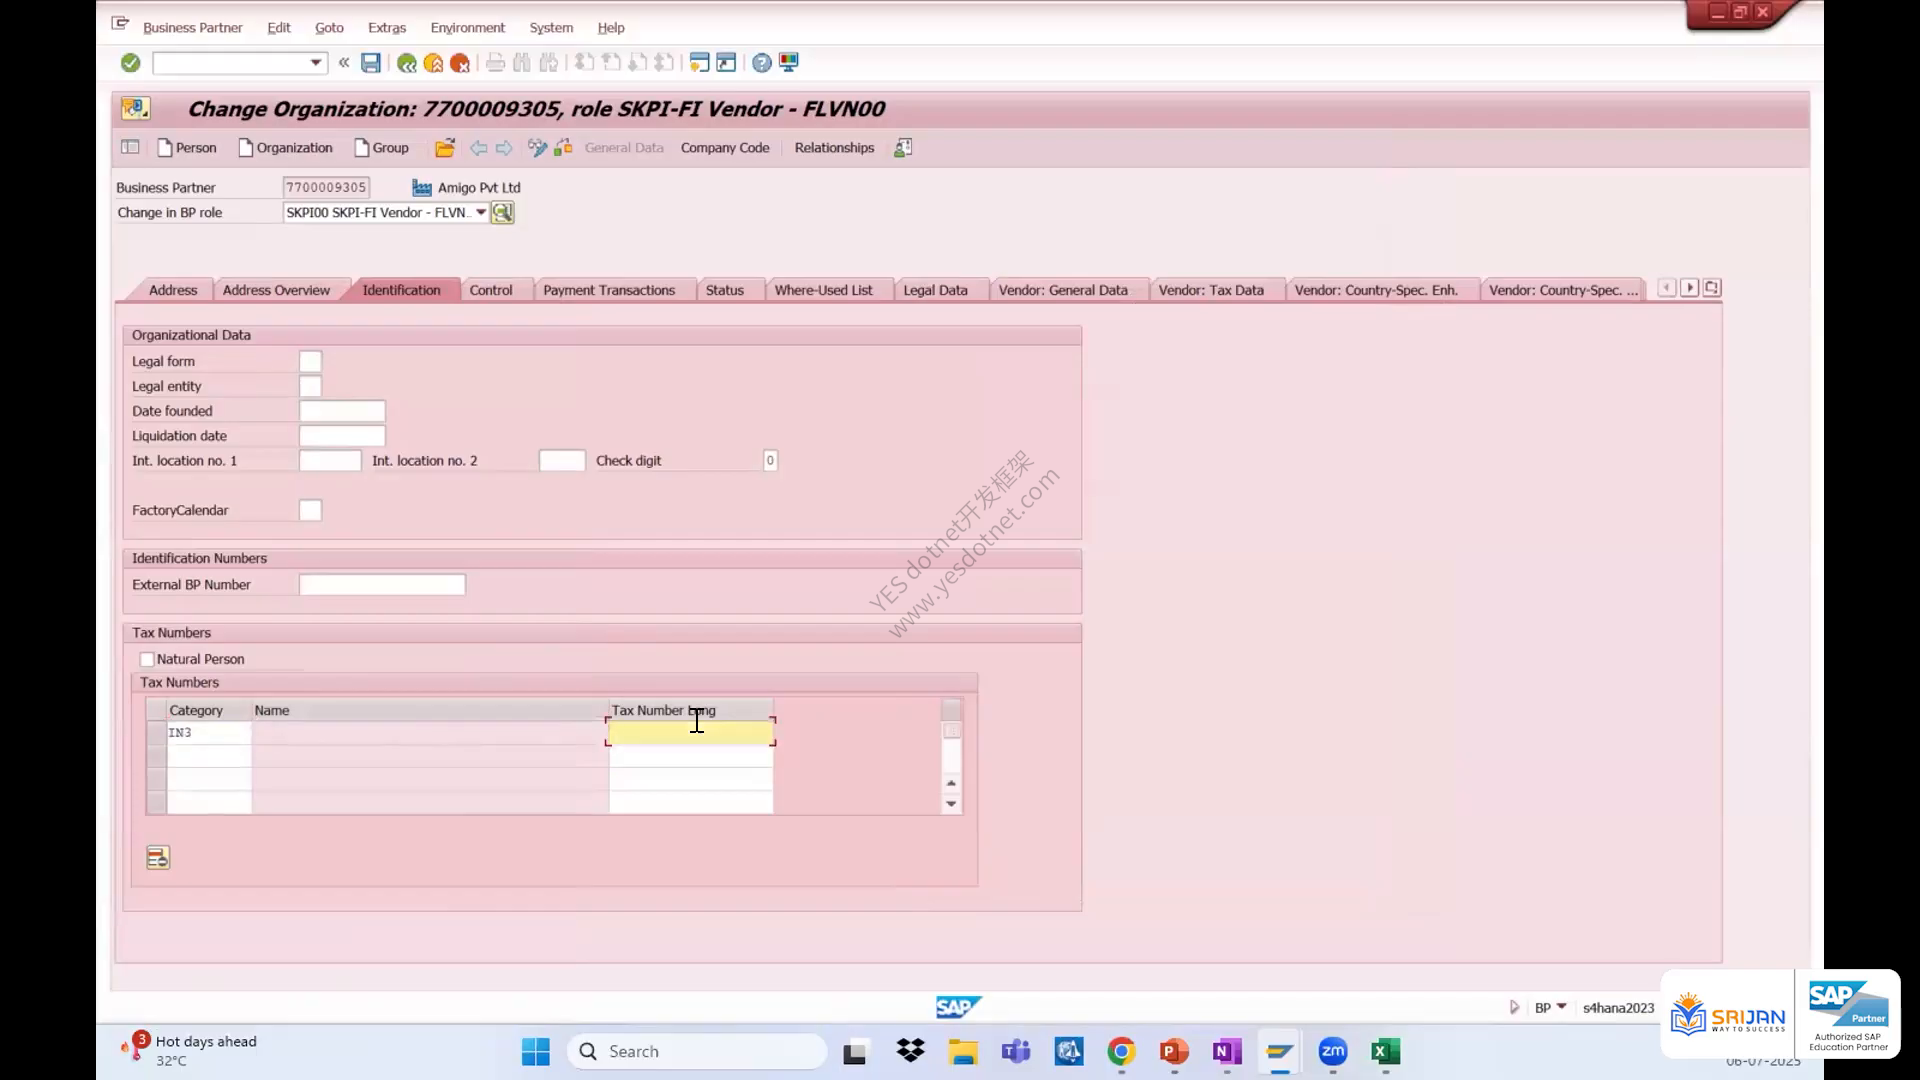Click the SAP menu icon left of Business Partner

[x=120, y=24]
